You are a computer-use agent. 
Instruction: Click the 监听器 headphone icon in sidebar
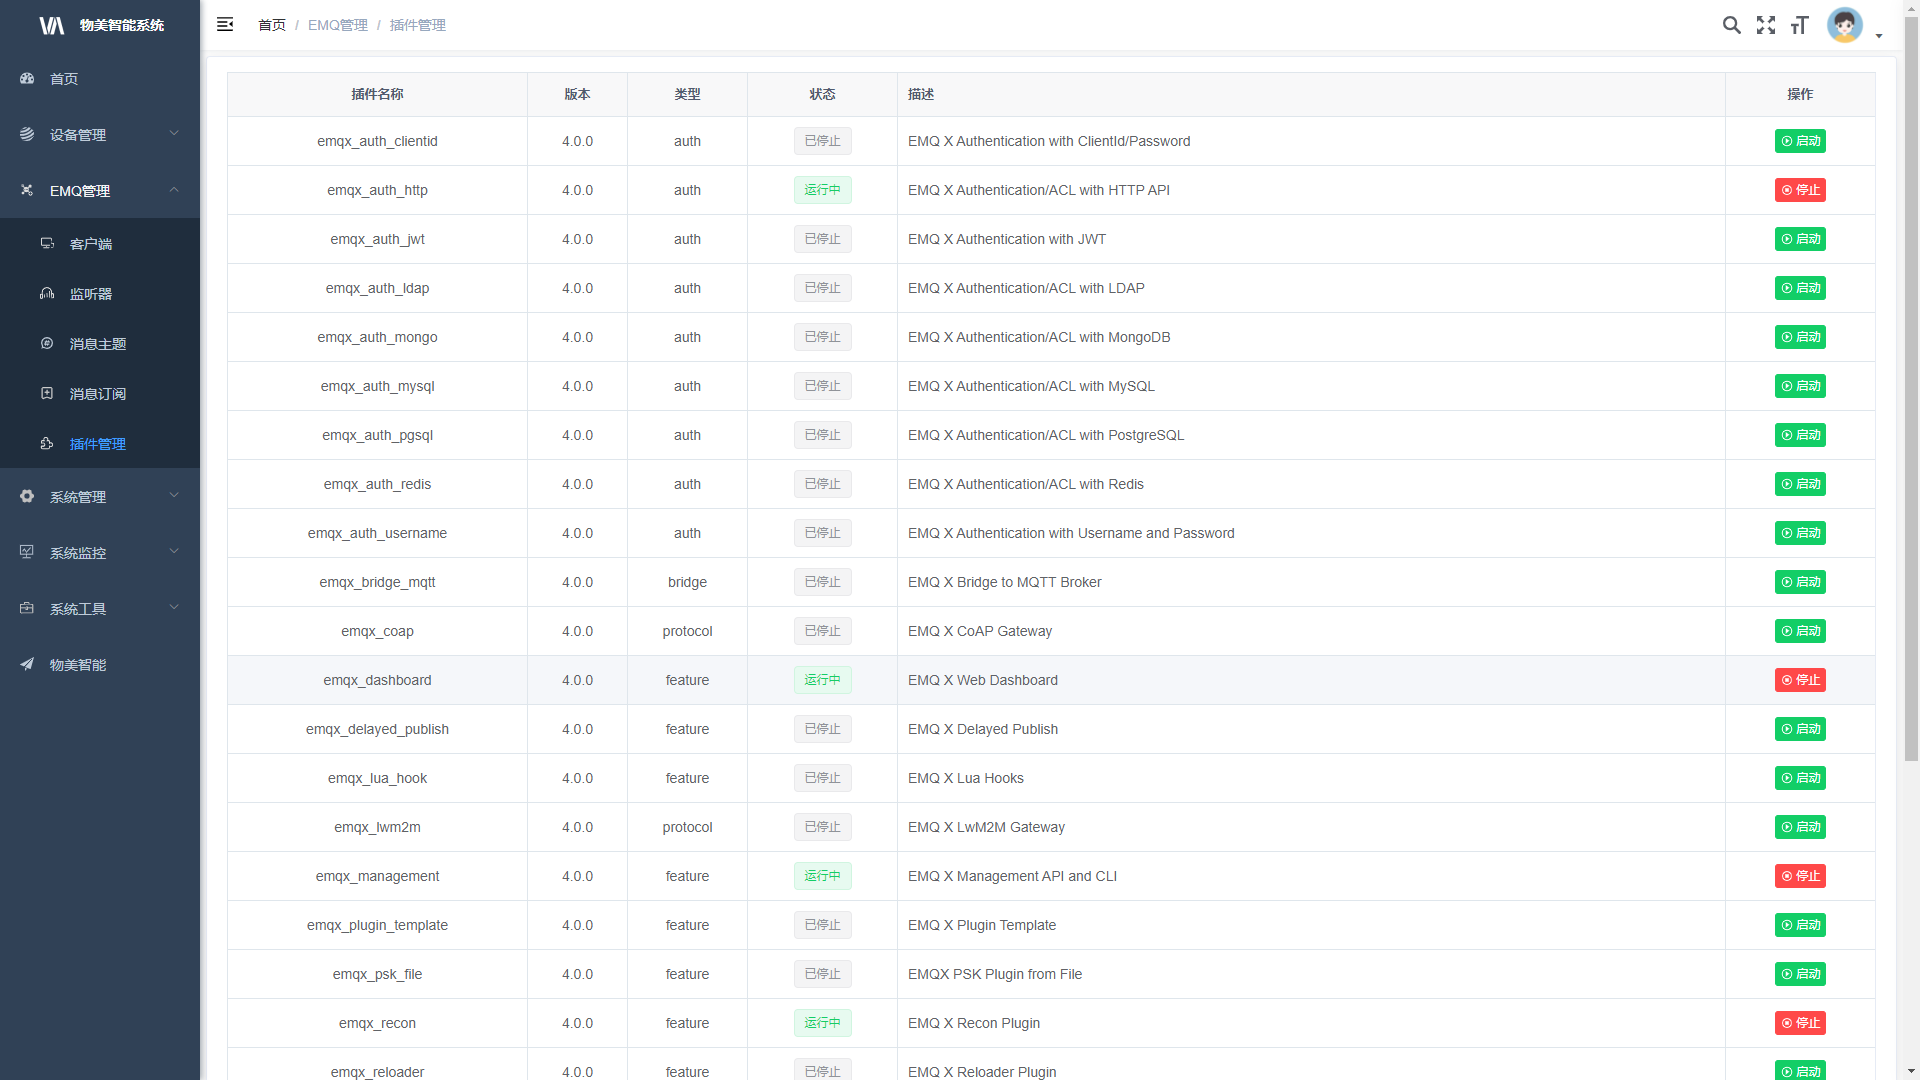point(47,293)
